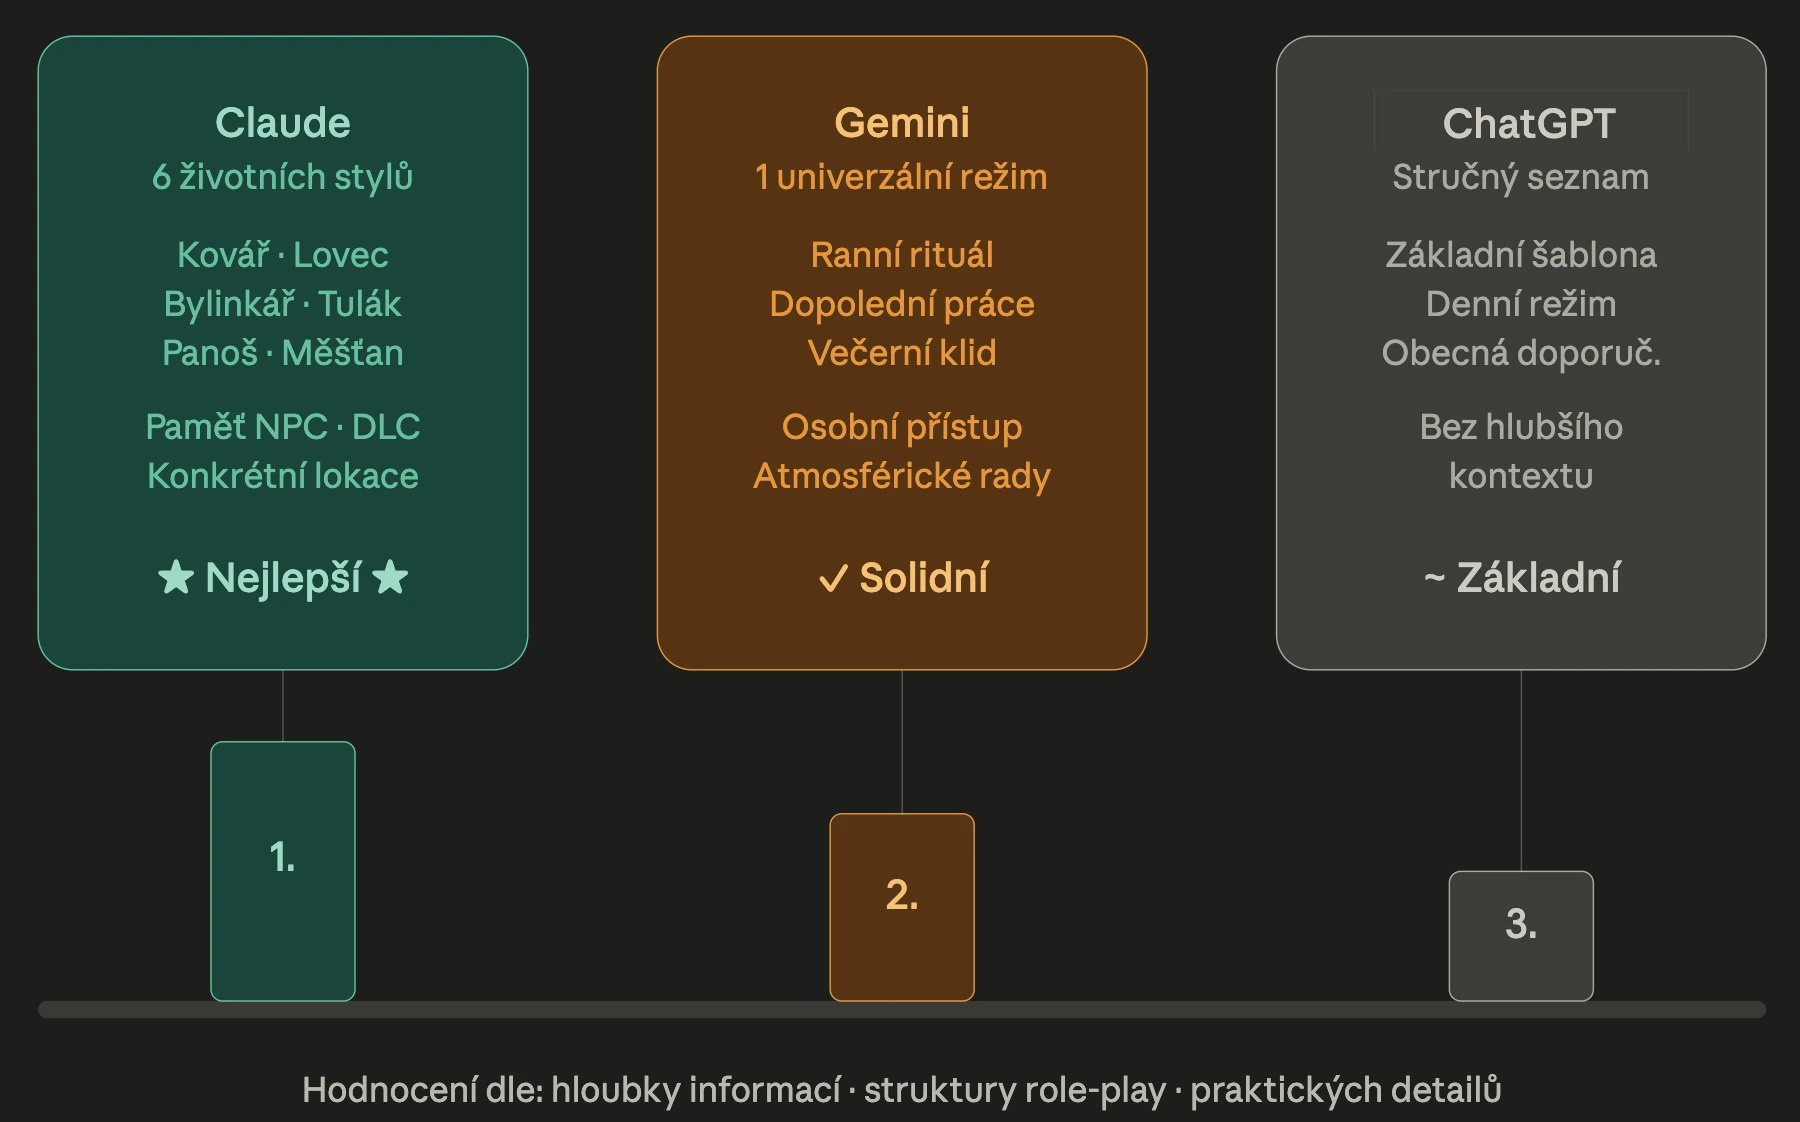Click the "Stručný seznam" subtitle
The height and width of the screenshot is (1122, 1800).
tap(1521, 177)
